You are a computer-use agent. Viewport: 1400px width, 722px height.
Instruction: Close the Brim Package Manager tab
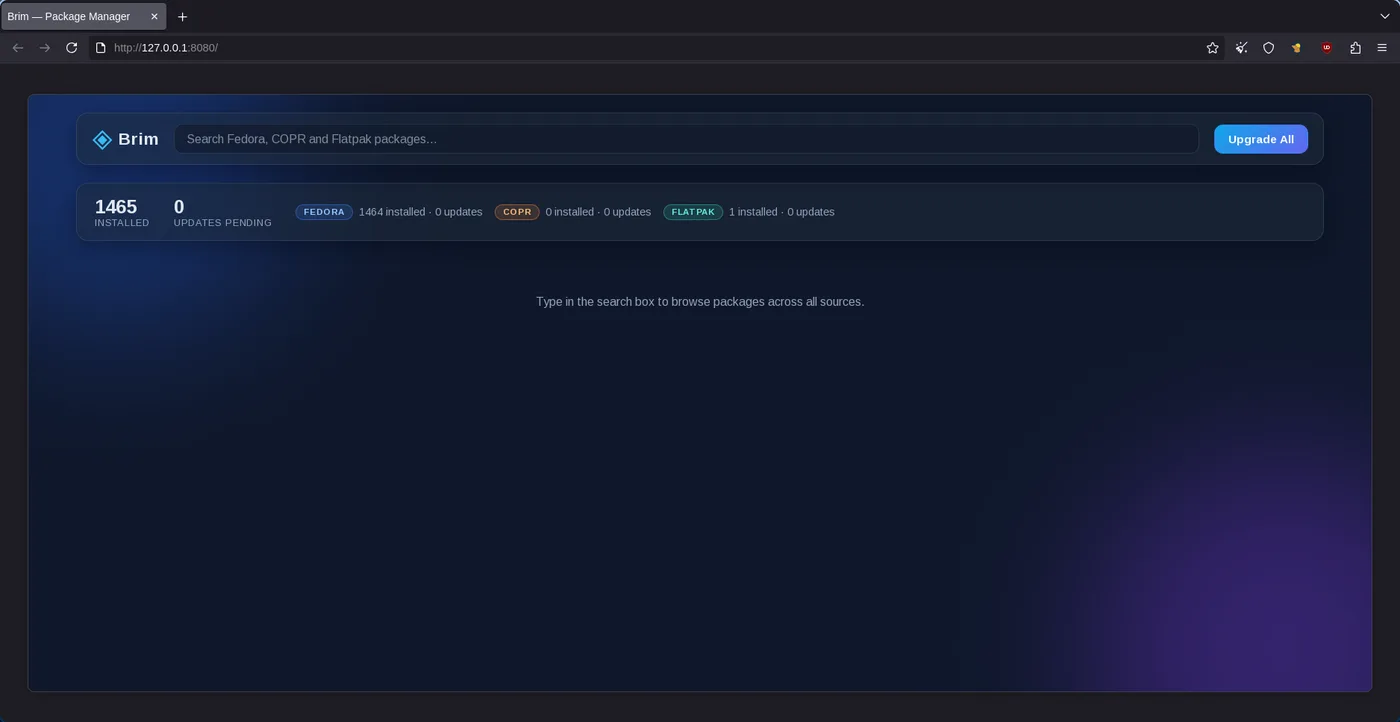pyautogui.click(x=154, y=17)
